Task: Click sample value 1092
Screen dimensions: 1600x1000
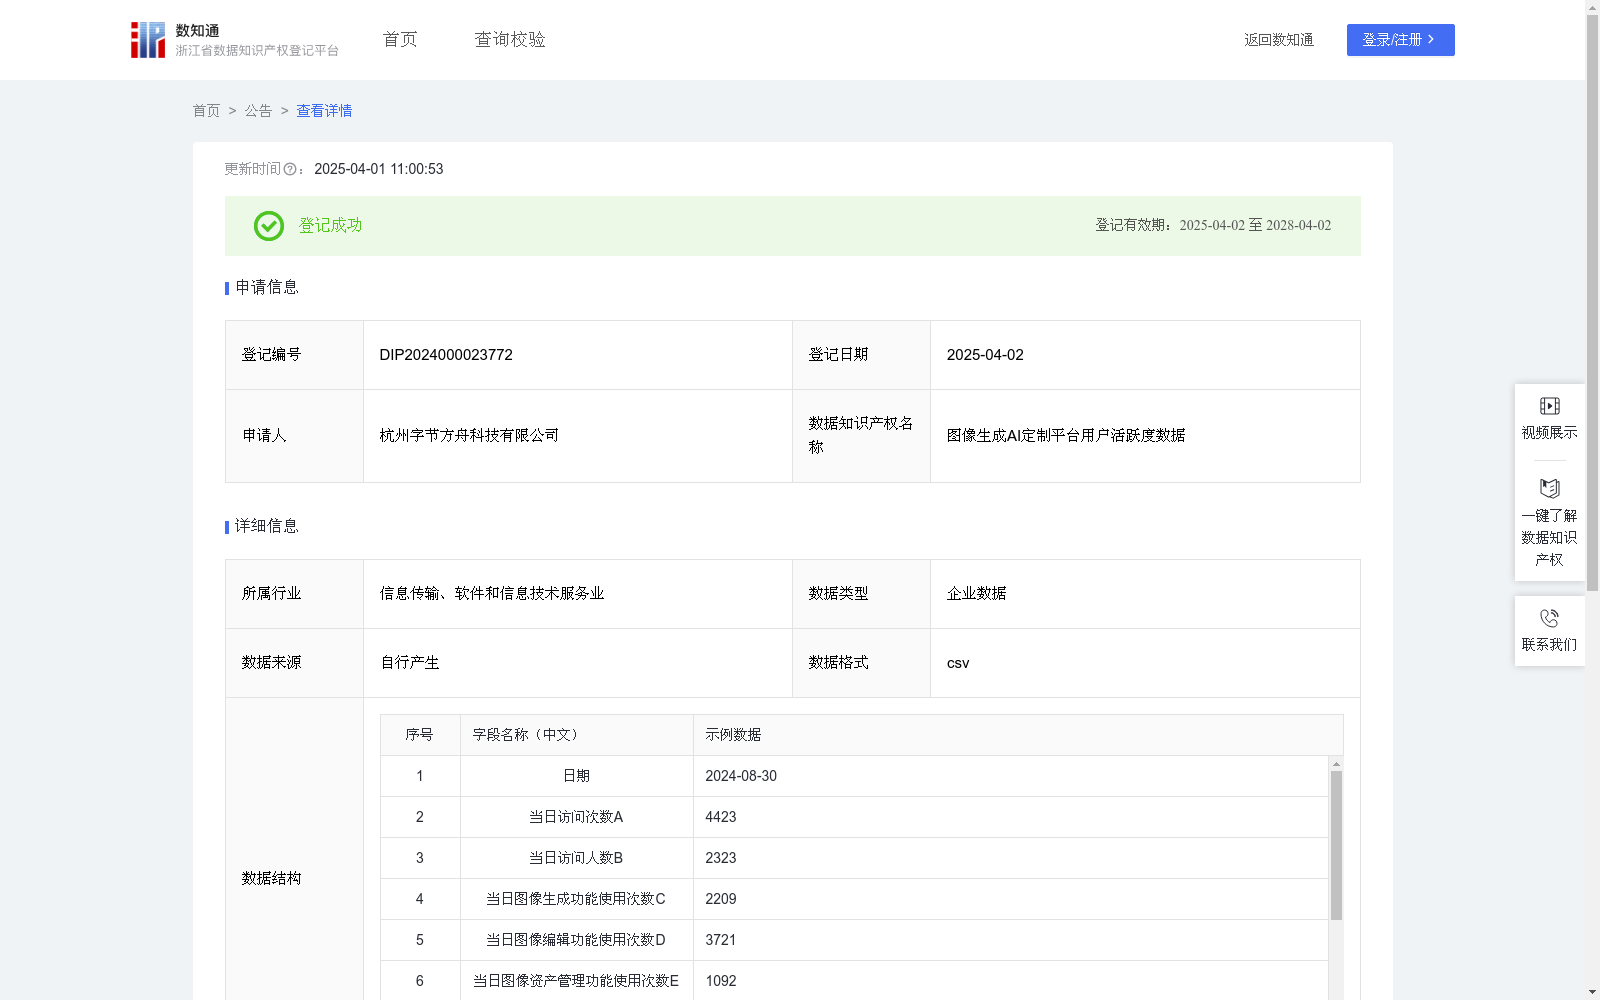Action: tap(721, 981)
